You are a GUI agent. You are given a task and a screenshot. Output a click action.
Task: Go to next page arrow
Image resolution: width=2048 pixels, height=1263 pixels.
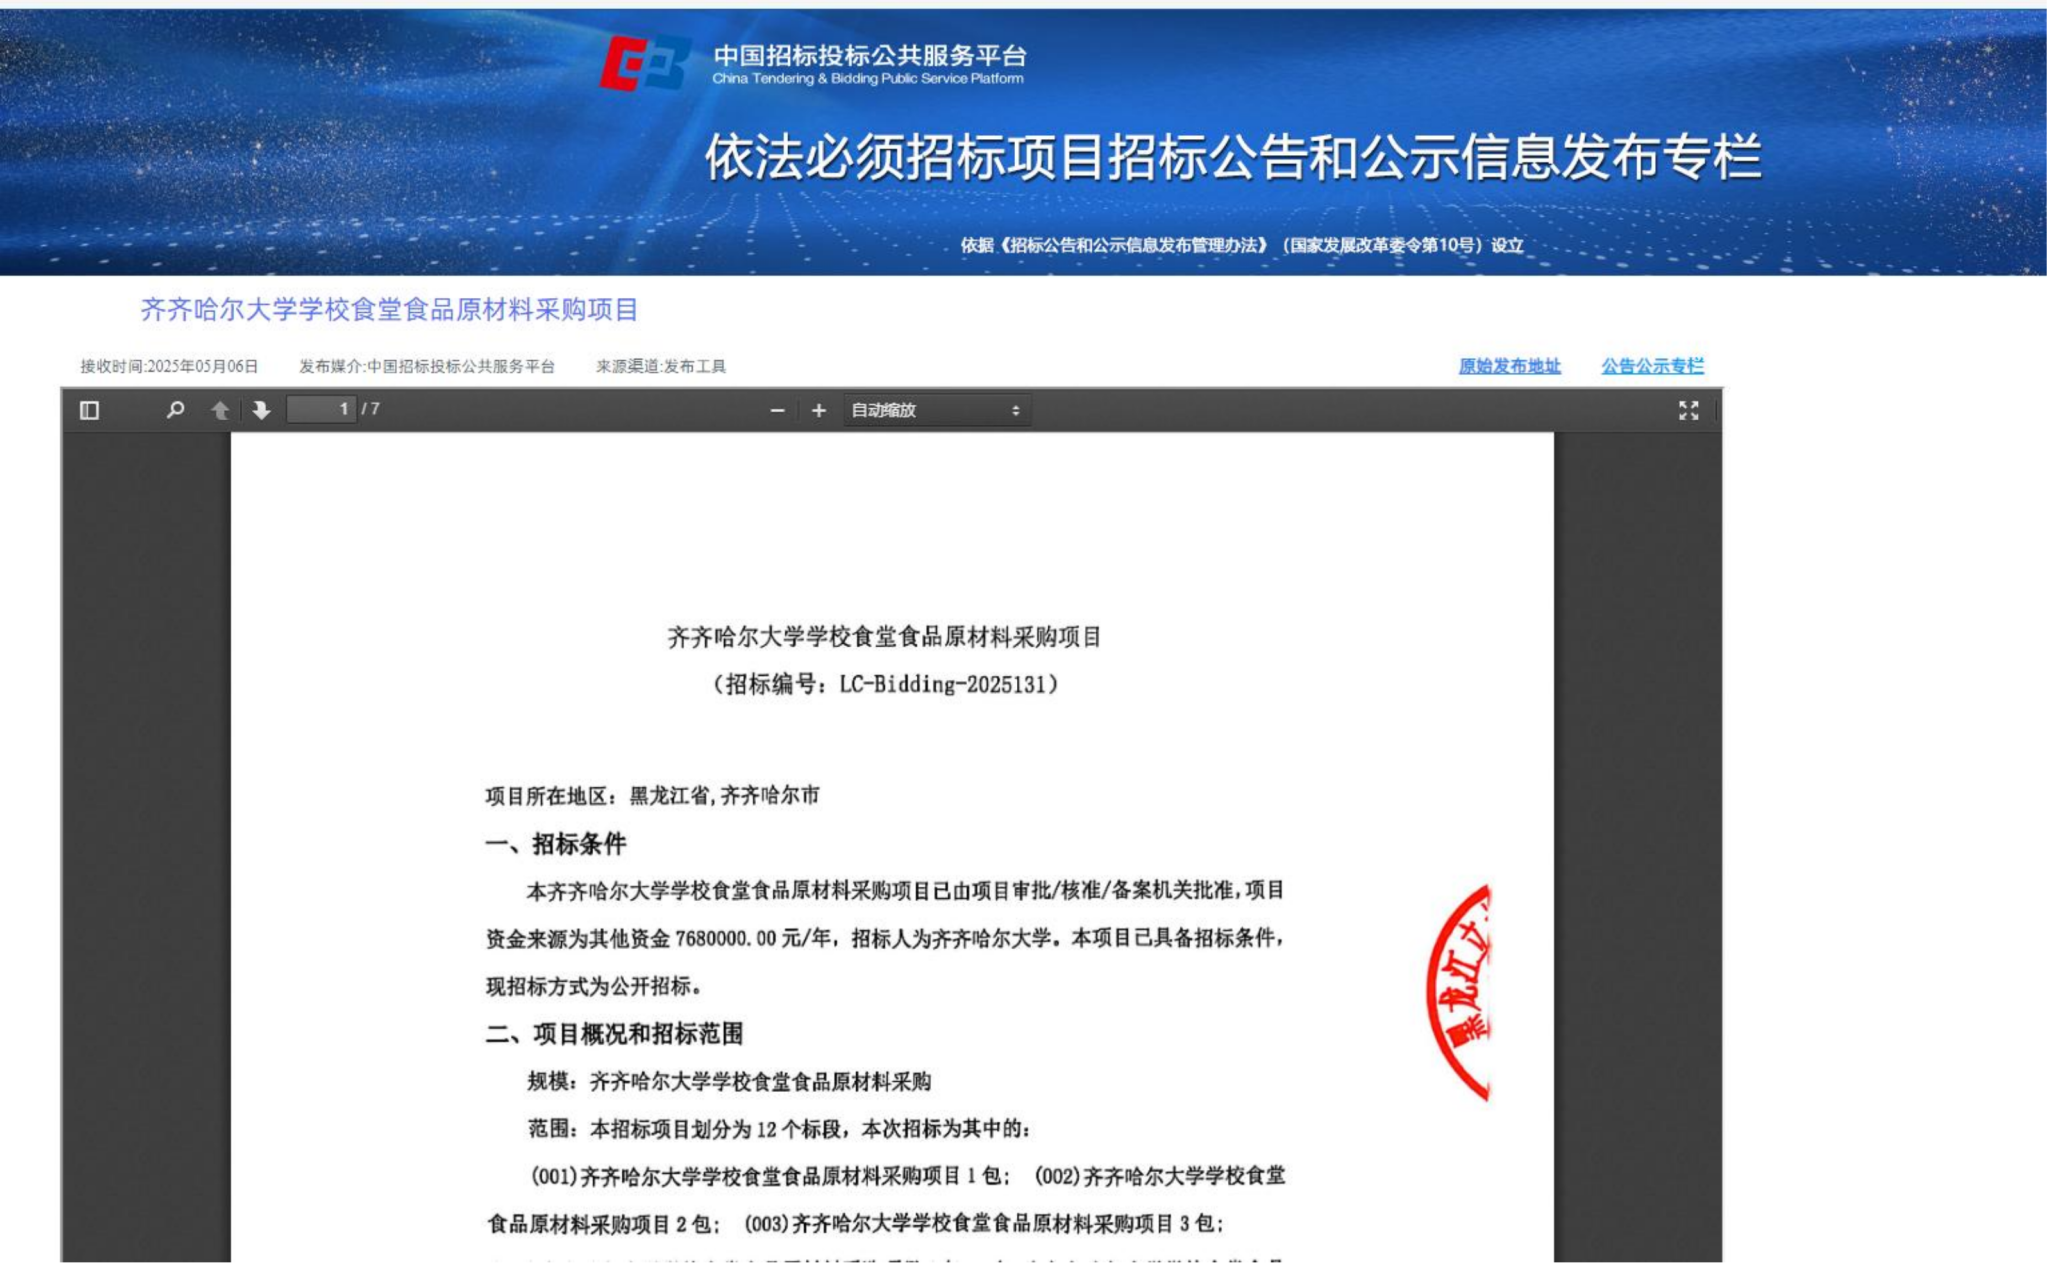tap(261, 410)
